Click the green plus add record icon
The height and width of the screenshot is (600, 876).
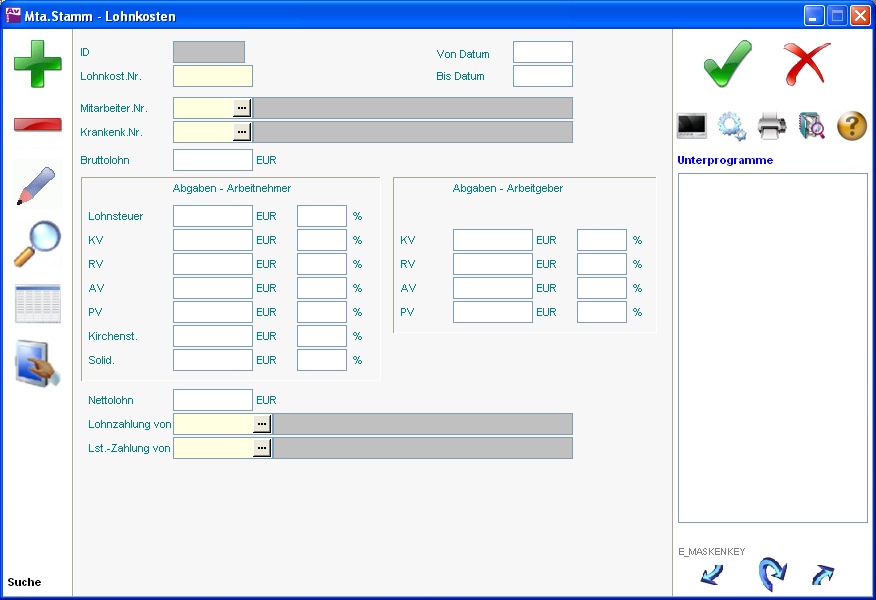[37, 63]
